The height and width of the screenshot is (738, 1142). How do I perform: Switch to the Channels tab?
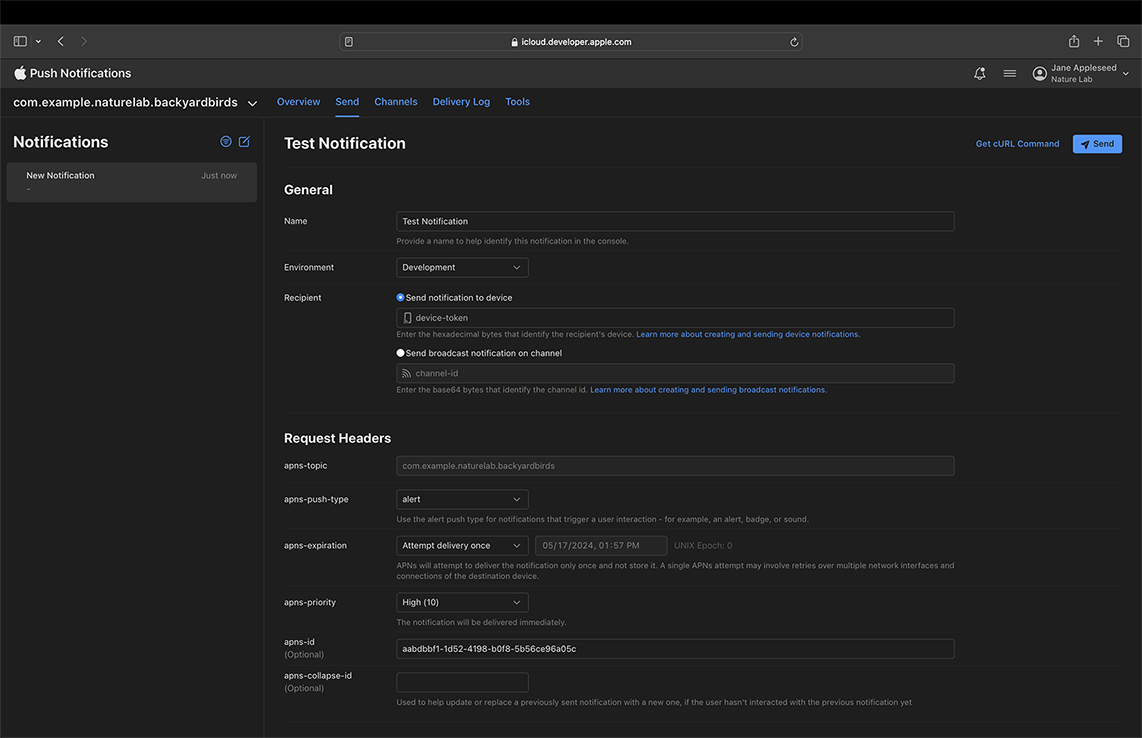tap(396, 102)
